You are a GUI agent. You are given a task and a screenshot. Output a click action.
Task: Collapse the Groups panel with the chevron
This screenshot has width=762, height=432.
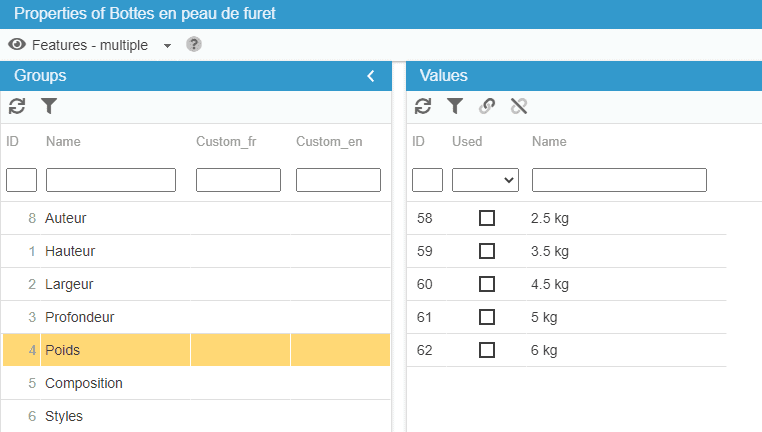(371, 76)
